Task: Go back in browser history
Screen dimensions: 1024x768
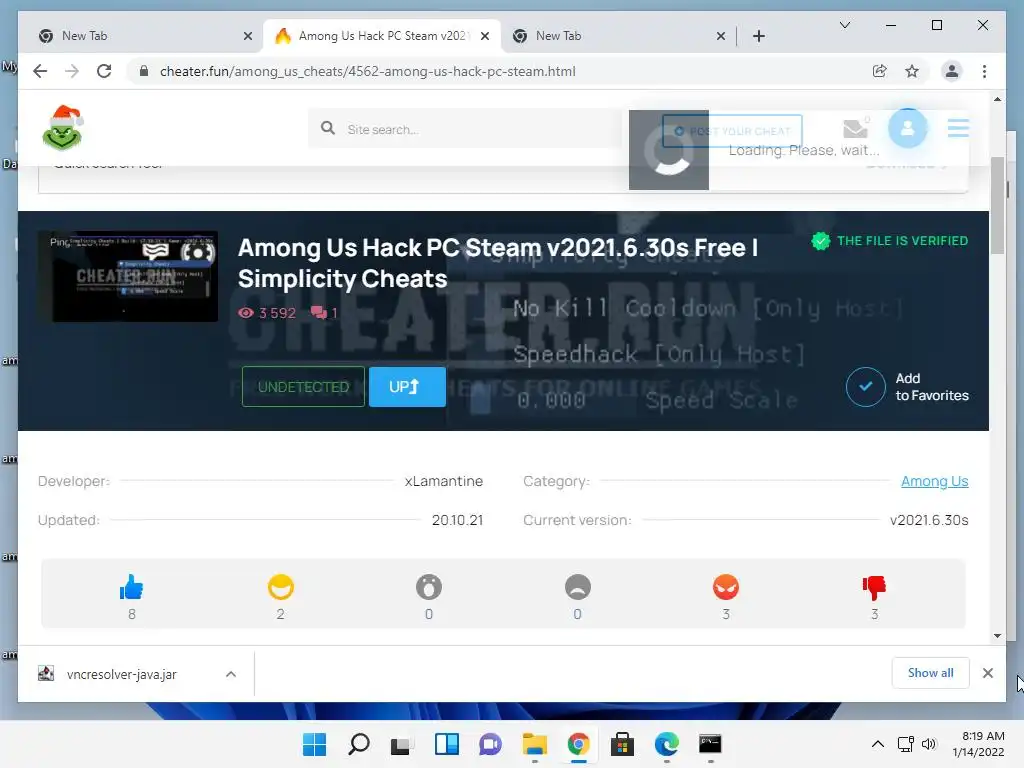Action: tap(40, 71)
